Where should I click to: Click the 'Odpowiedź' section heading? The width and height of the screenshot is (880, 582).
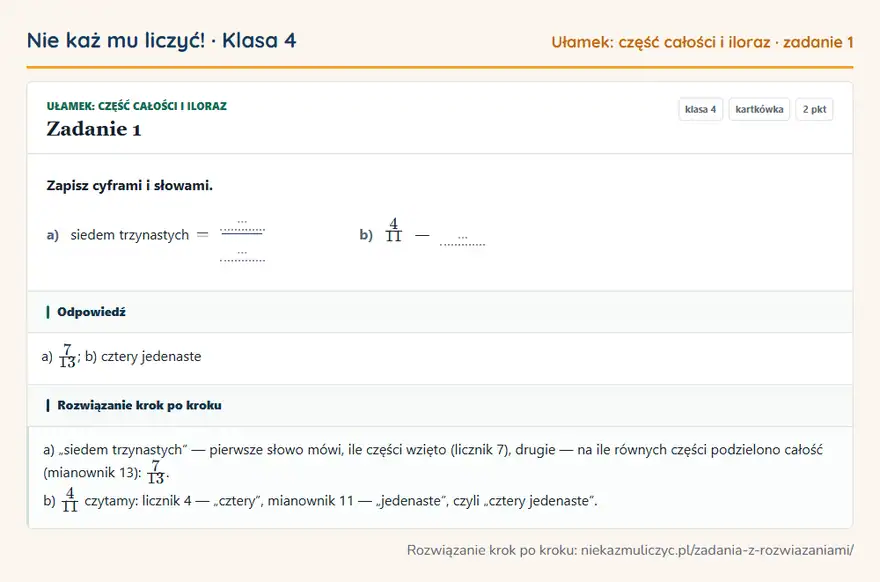pos(91,312)
